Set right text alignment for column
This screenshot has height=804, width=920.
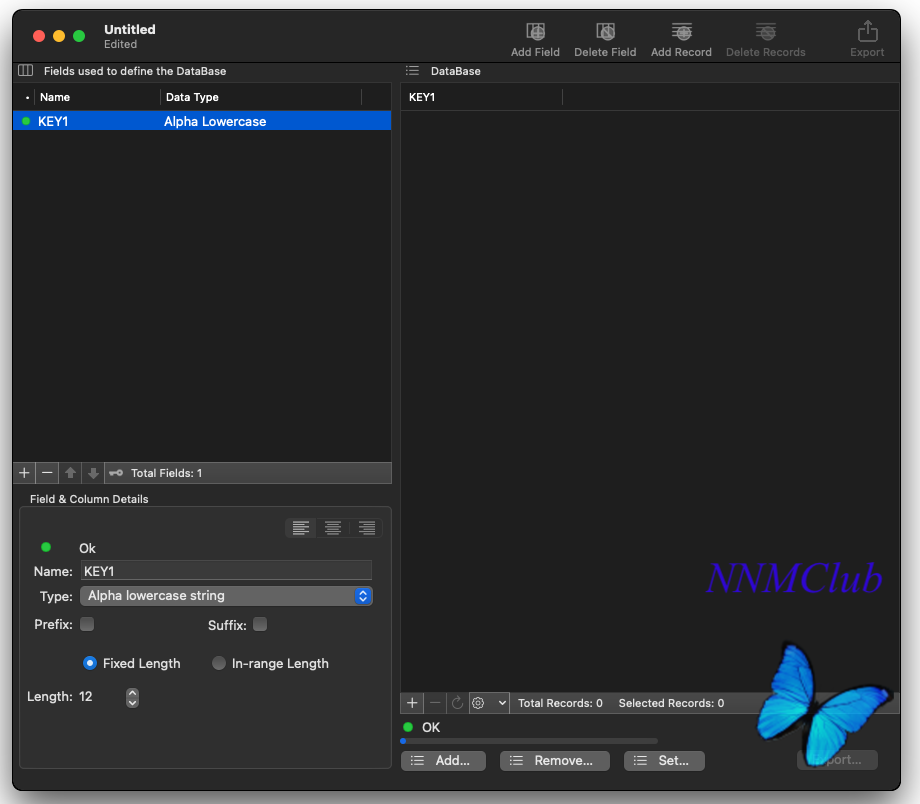[x=367, y=528]
